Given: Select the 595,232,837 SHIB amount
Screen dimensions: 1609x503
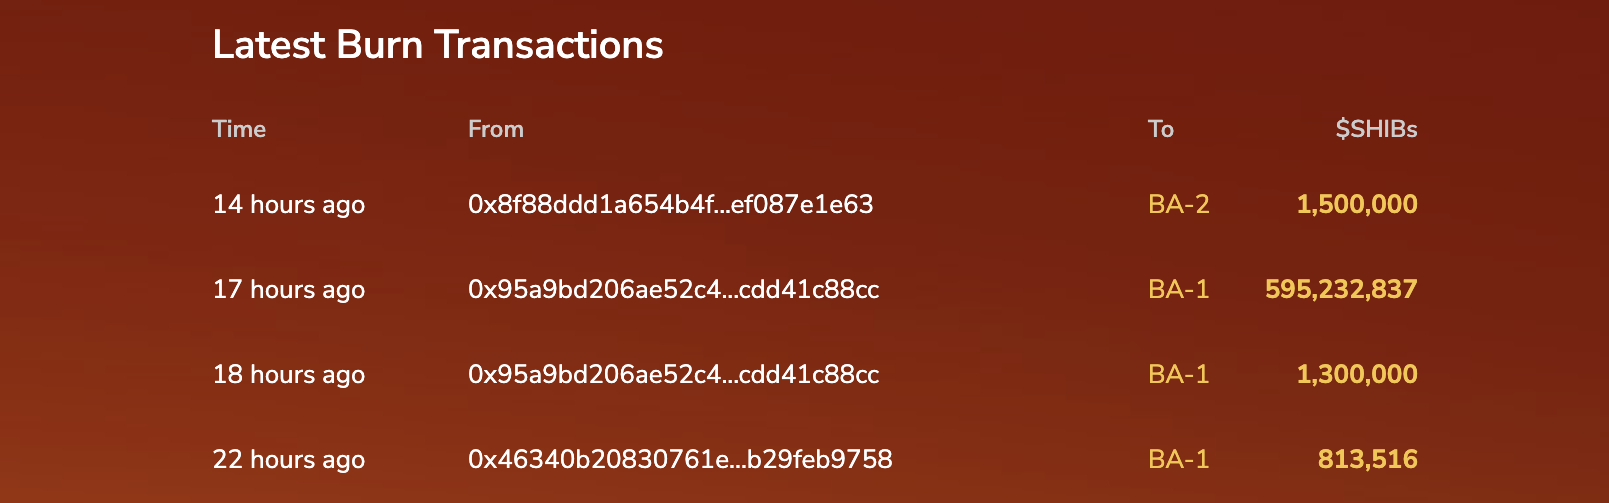Looking at the screenshot, I should (x=1341, y=289).
